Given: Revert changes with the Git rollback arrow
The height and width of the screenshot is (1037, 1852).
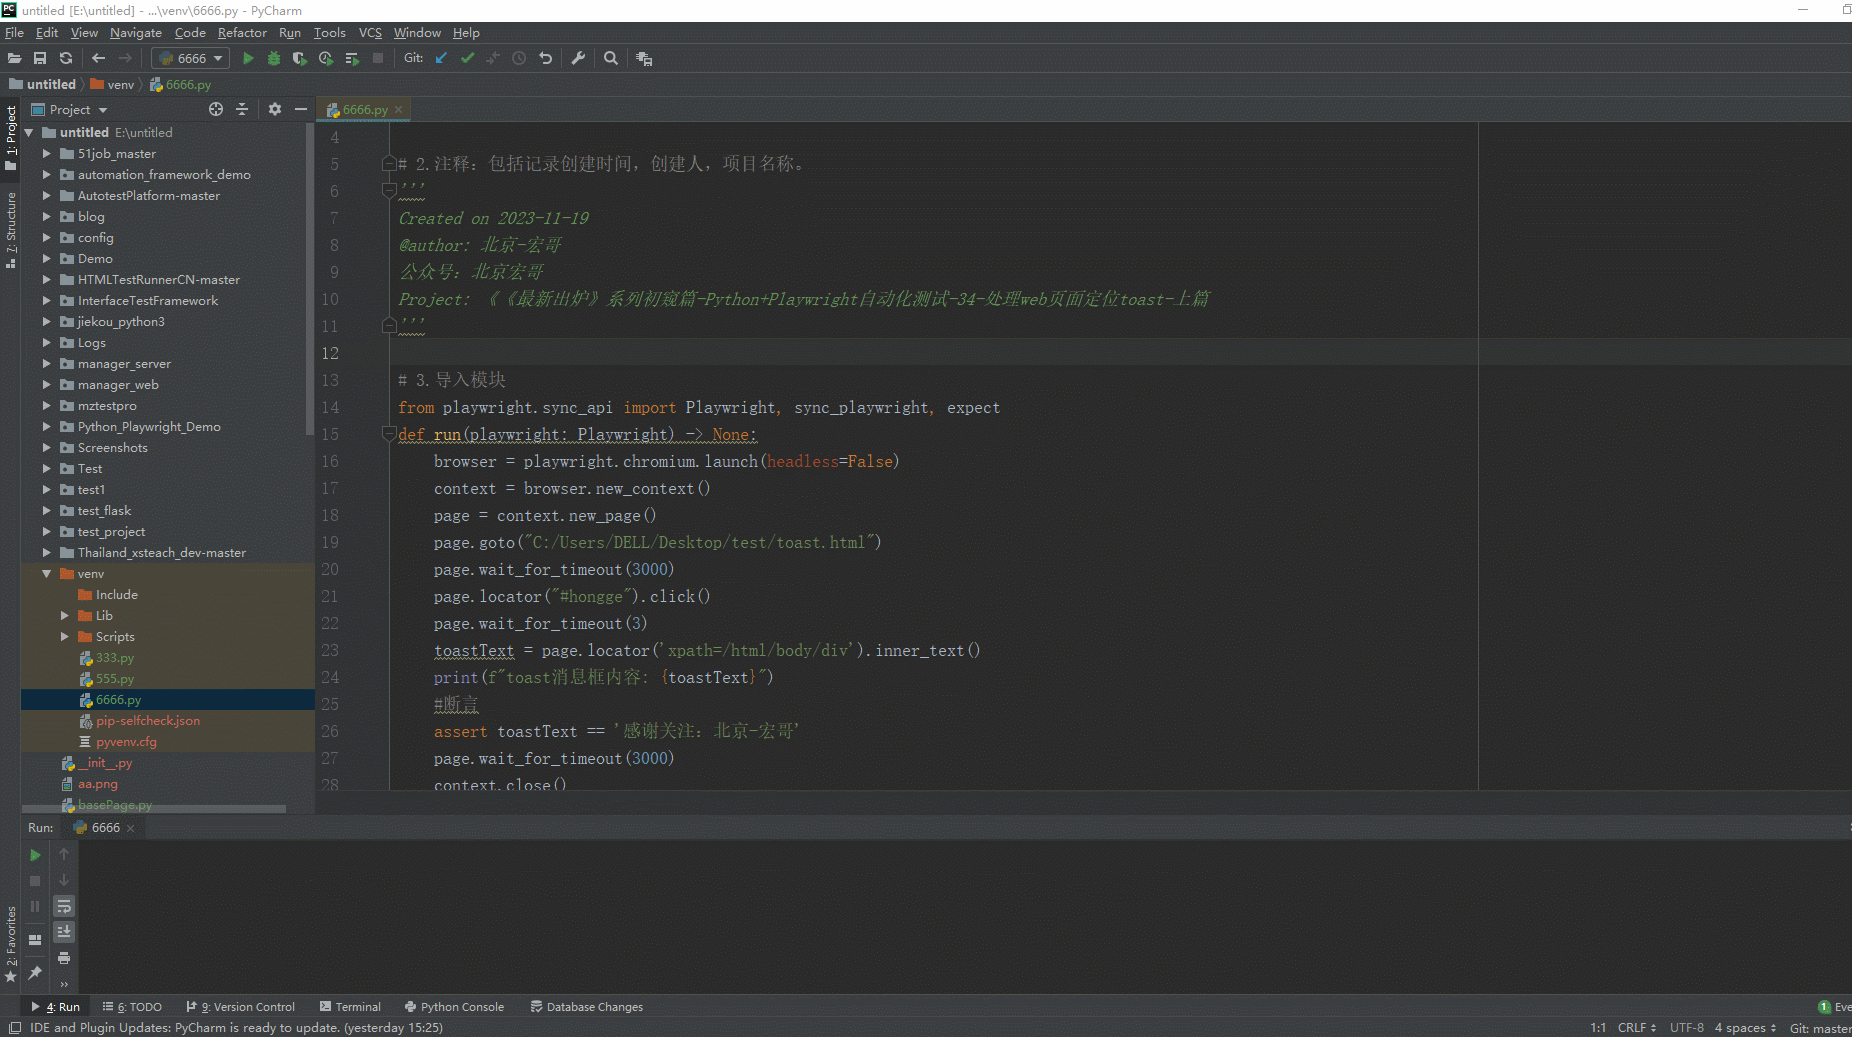Looking at the screenshot, I should [x=545, y=58].
